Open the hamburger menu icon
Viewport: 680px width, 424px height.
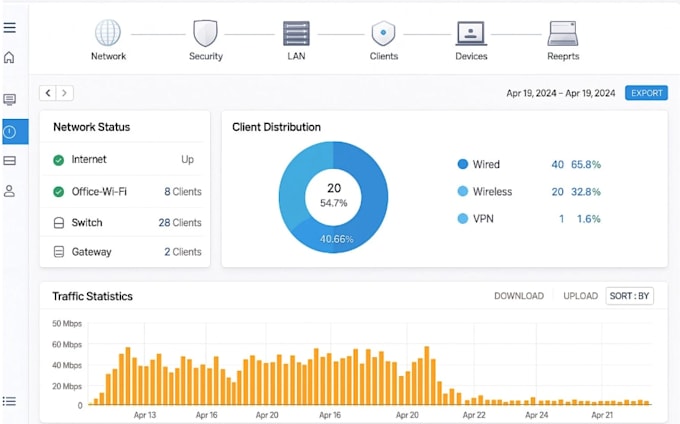pos(10,28)
